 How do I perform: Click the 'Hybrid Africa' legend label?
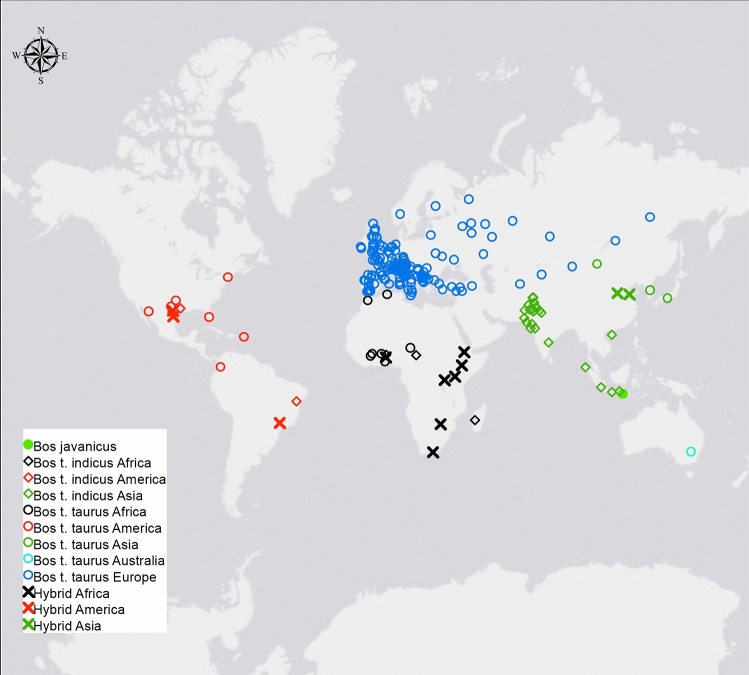click(78, 593)
